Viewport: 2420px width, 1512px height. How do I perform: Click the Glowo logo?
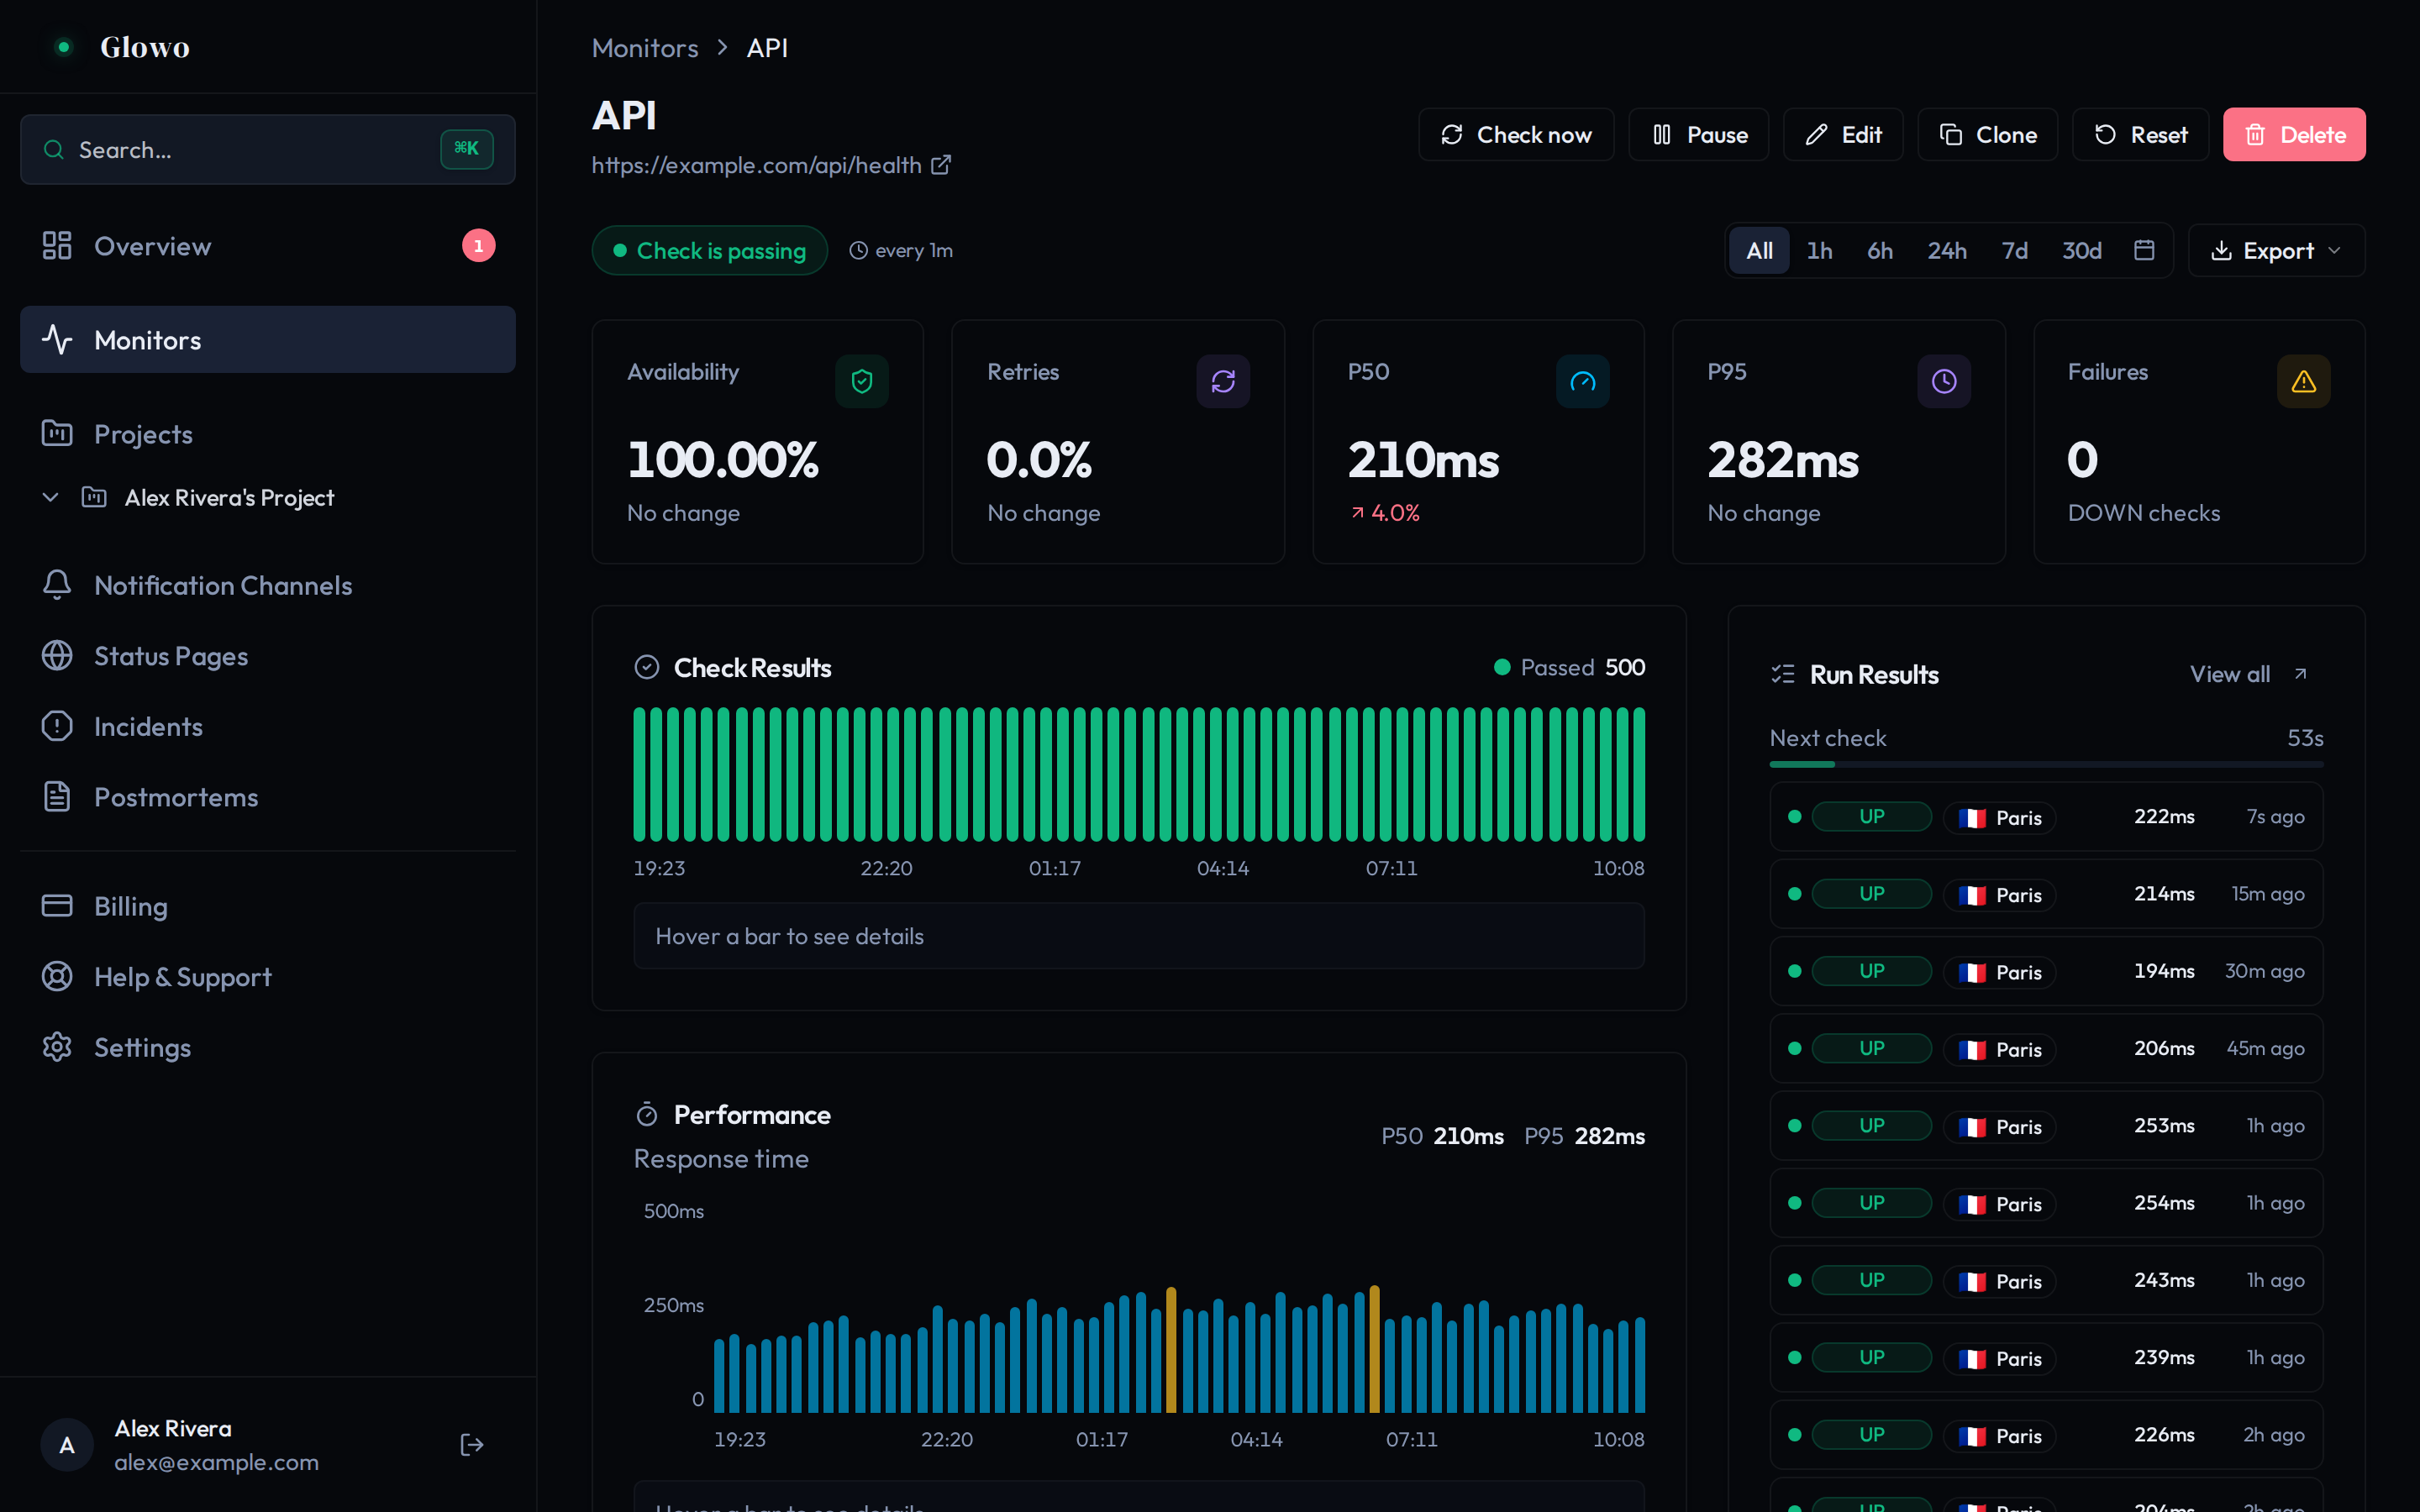[x=120, y=47]
